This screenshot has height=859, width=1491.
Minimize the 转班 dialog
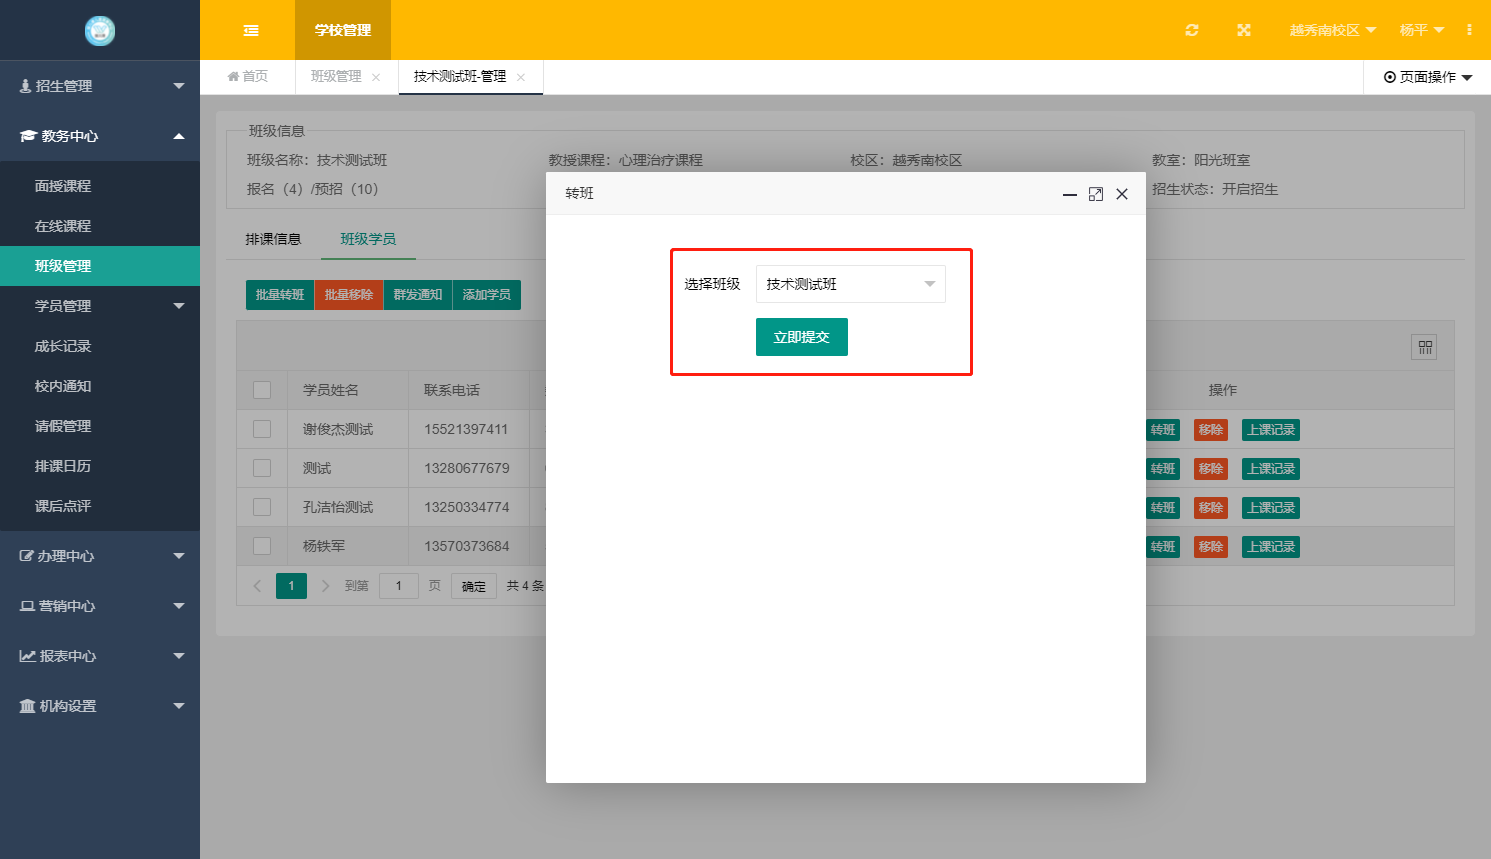coord(1070,194)
